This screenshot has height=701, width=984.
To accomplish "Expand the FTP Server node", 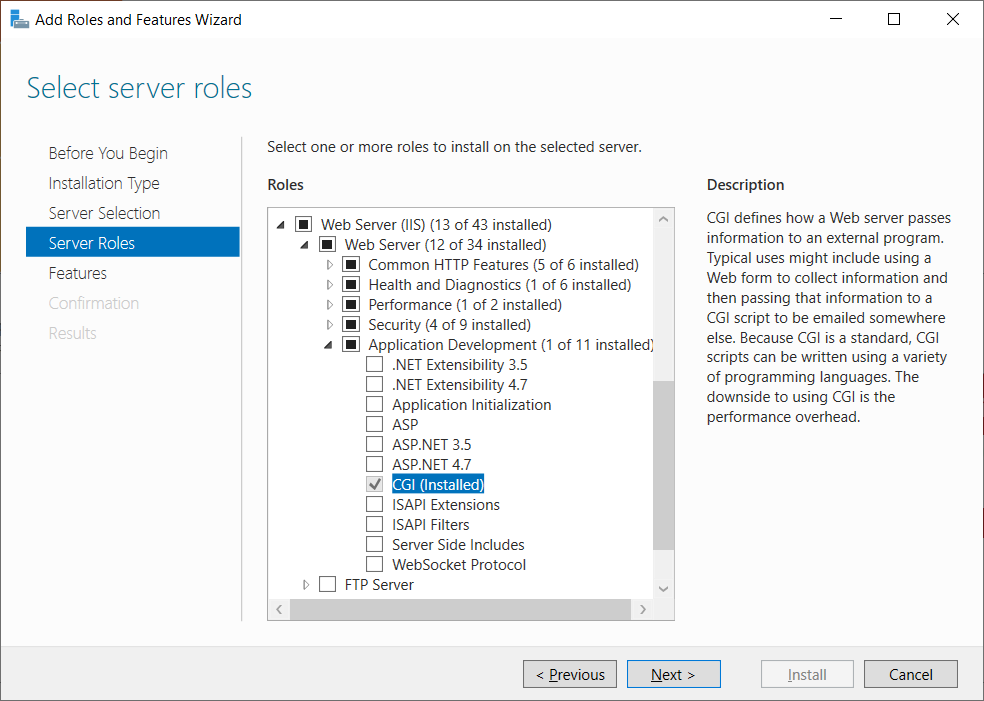I will 306,585.
